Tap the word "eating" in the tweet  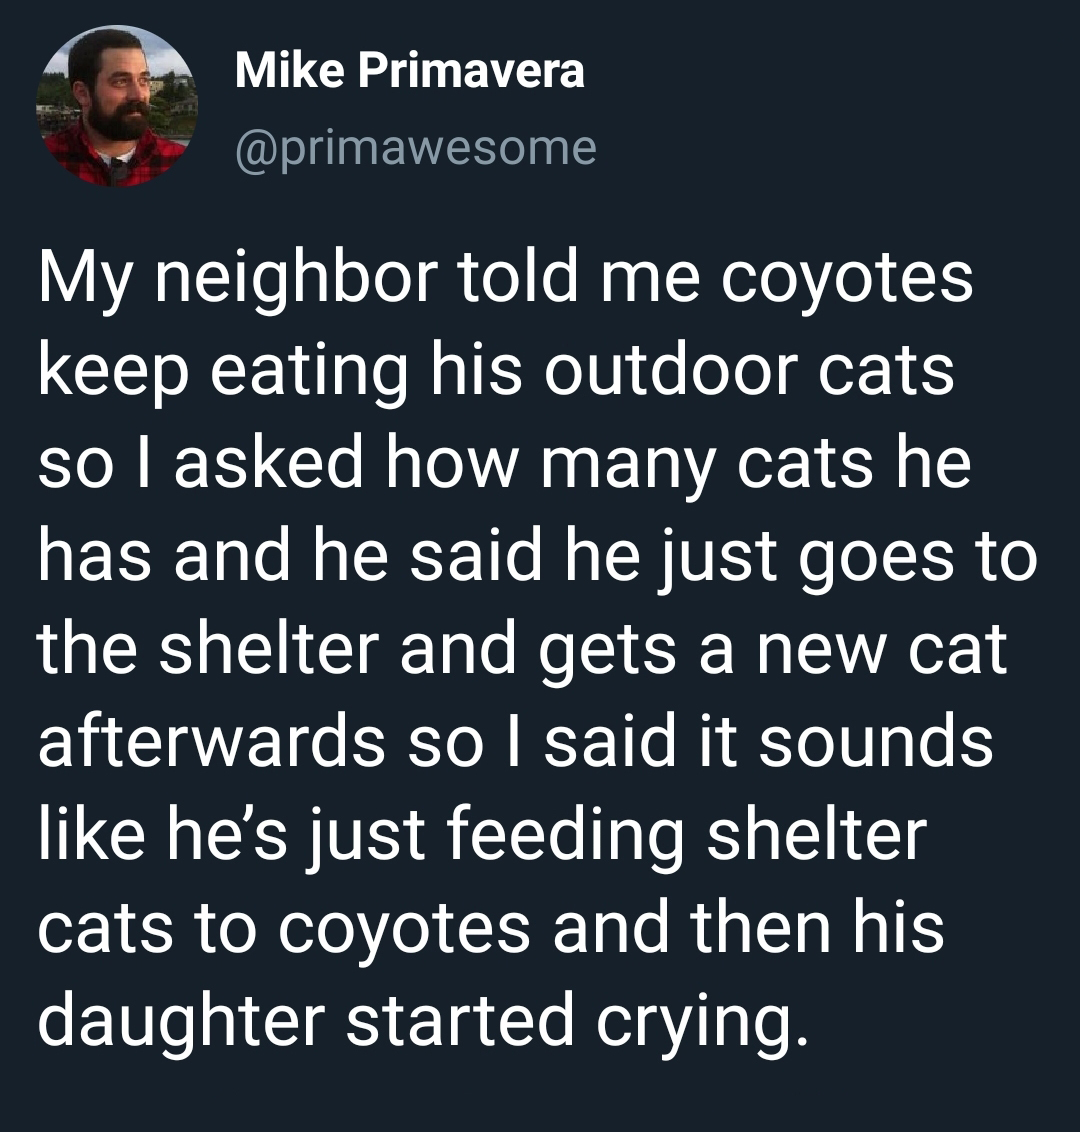click(318, 372)
